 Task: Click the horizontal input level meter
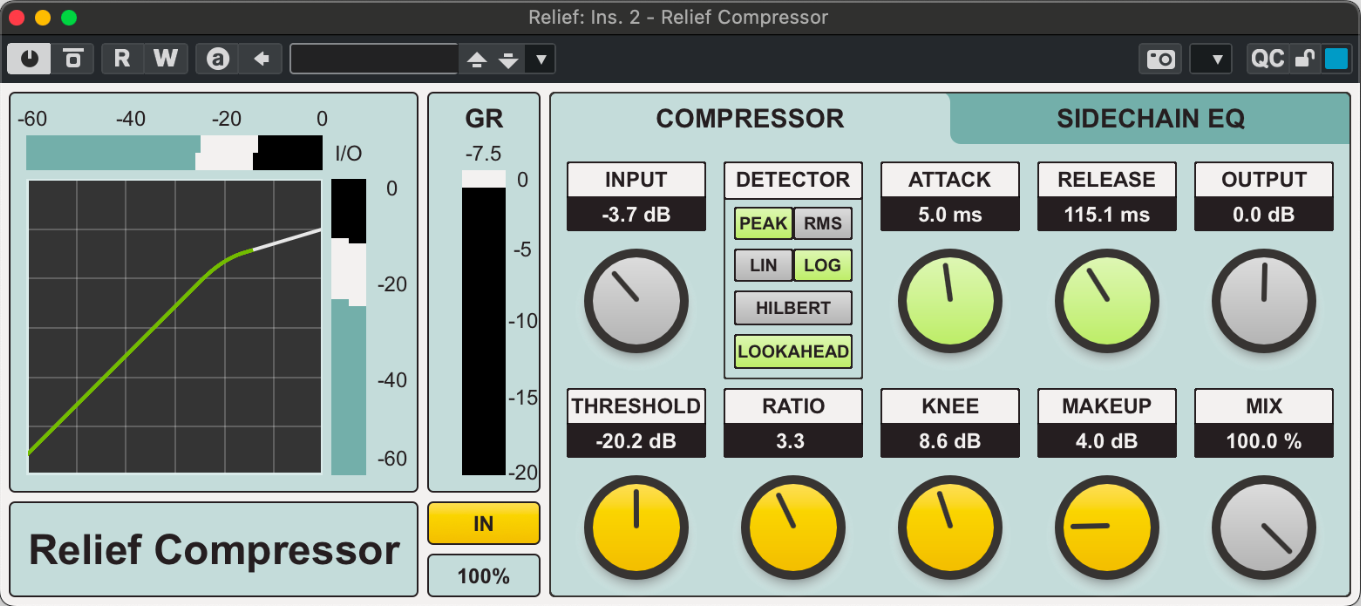(174, 153)
